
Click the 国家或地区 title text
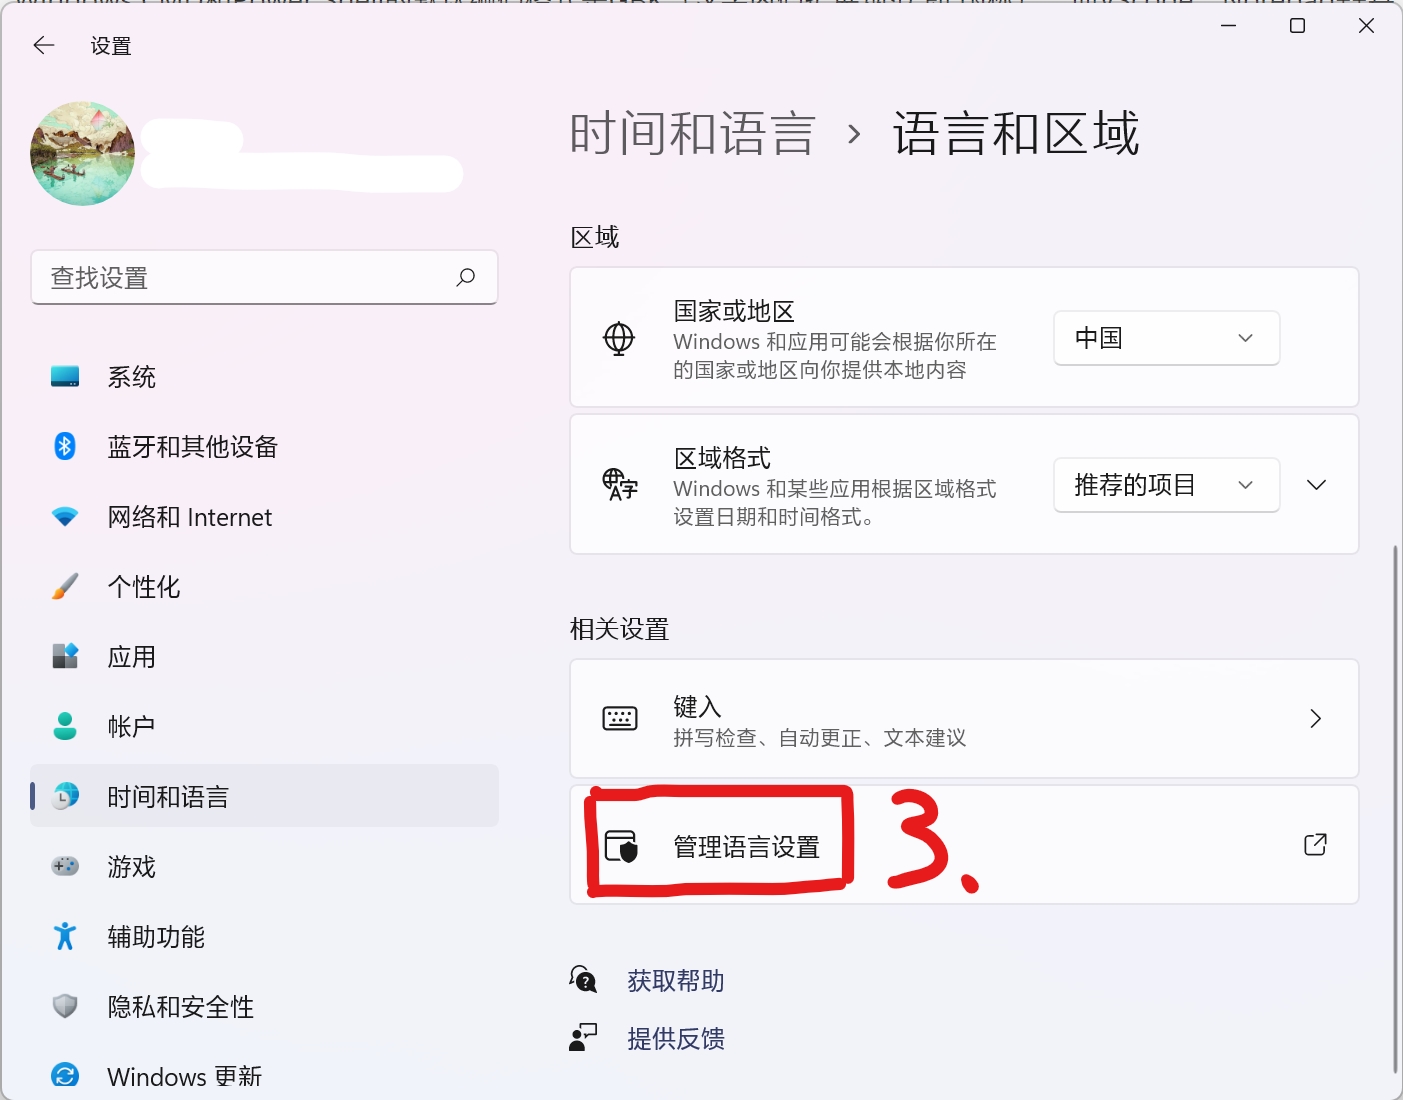click(734, 311)
